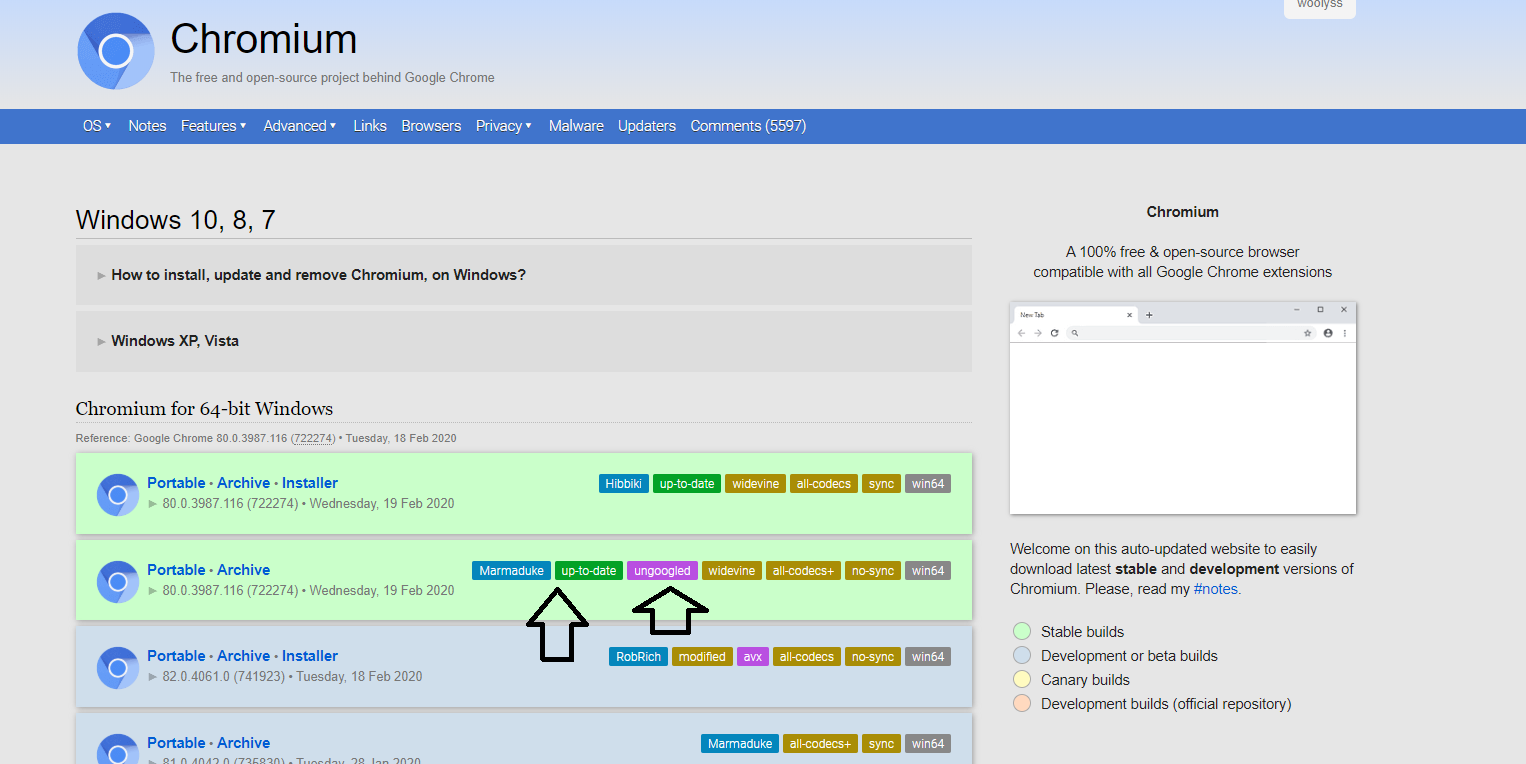Click the blue RobRich author tag
This screenshot has width=1526, height=764.
(x=638, y=657)
